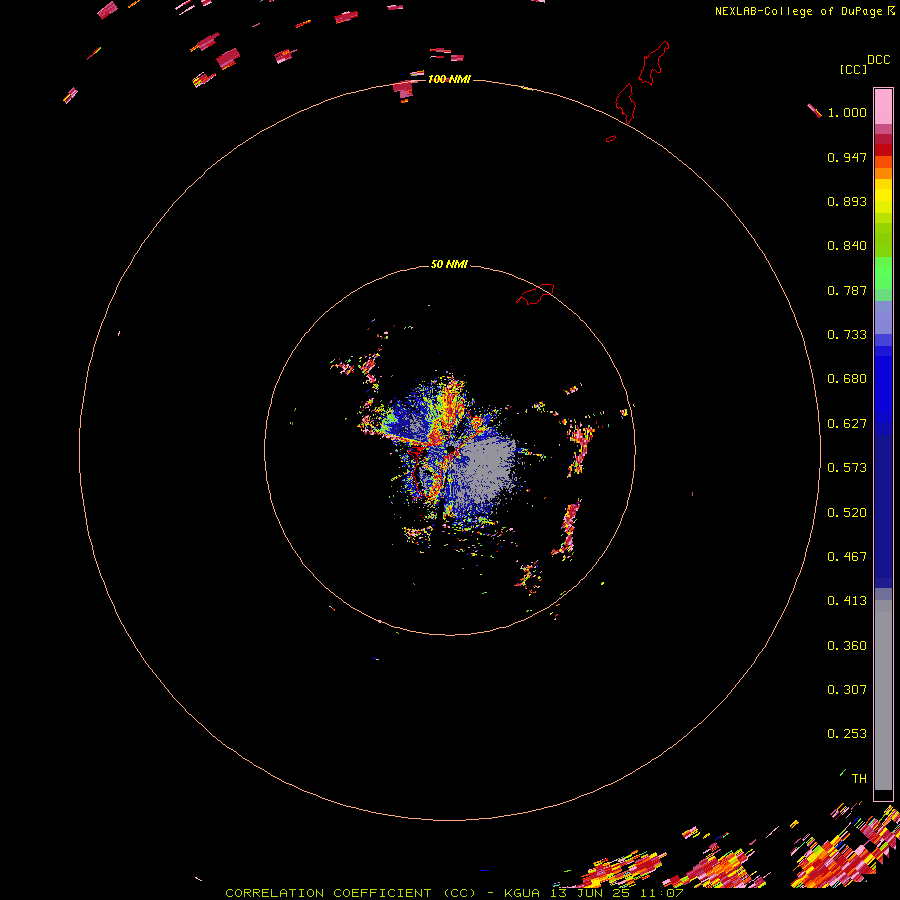The width and height of the screenshot is (900, 900).
Task: Click the 0.787 scale value
Action: tap(847, 290)
